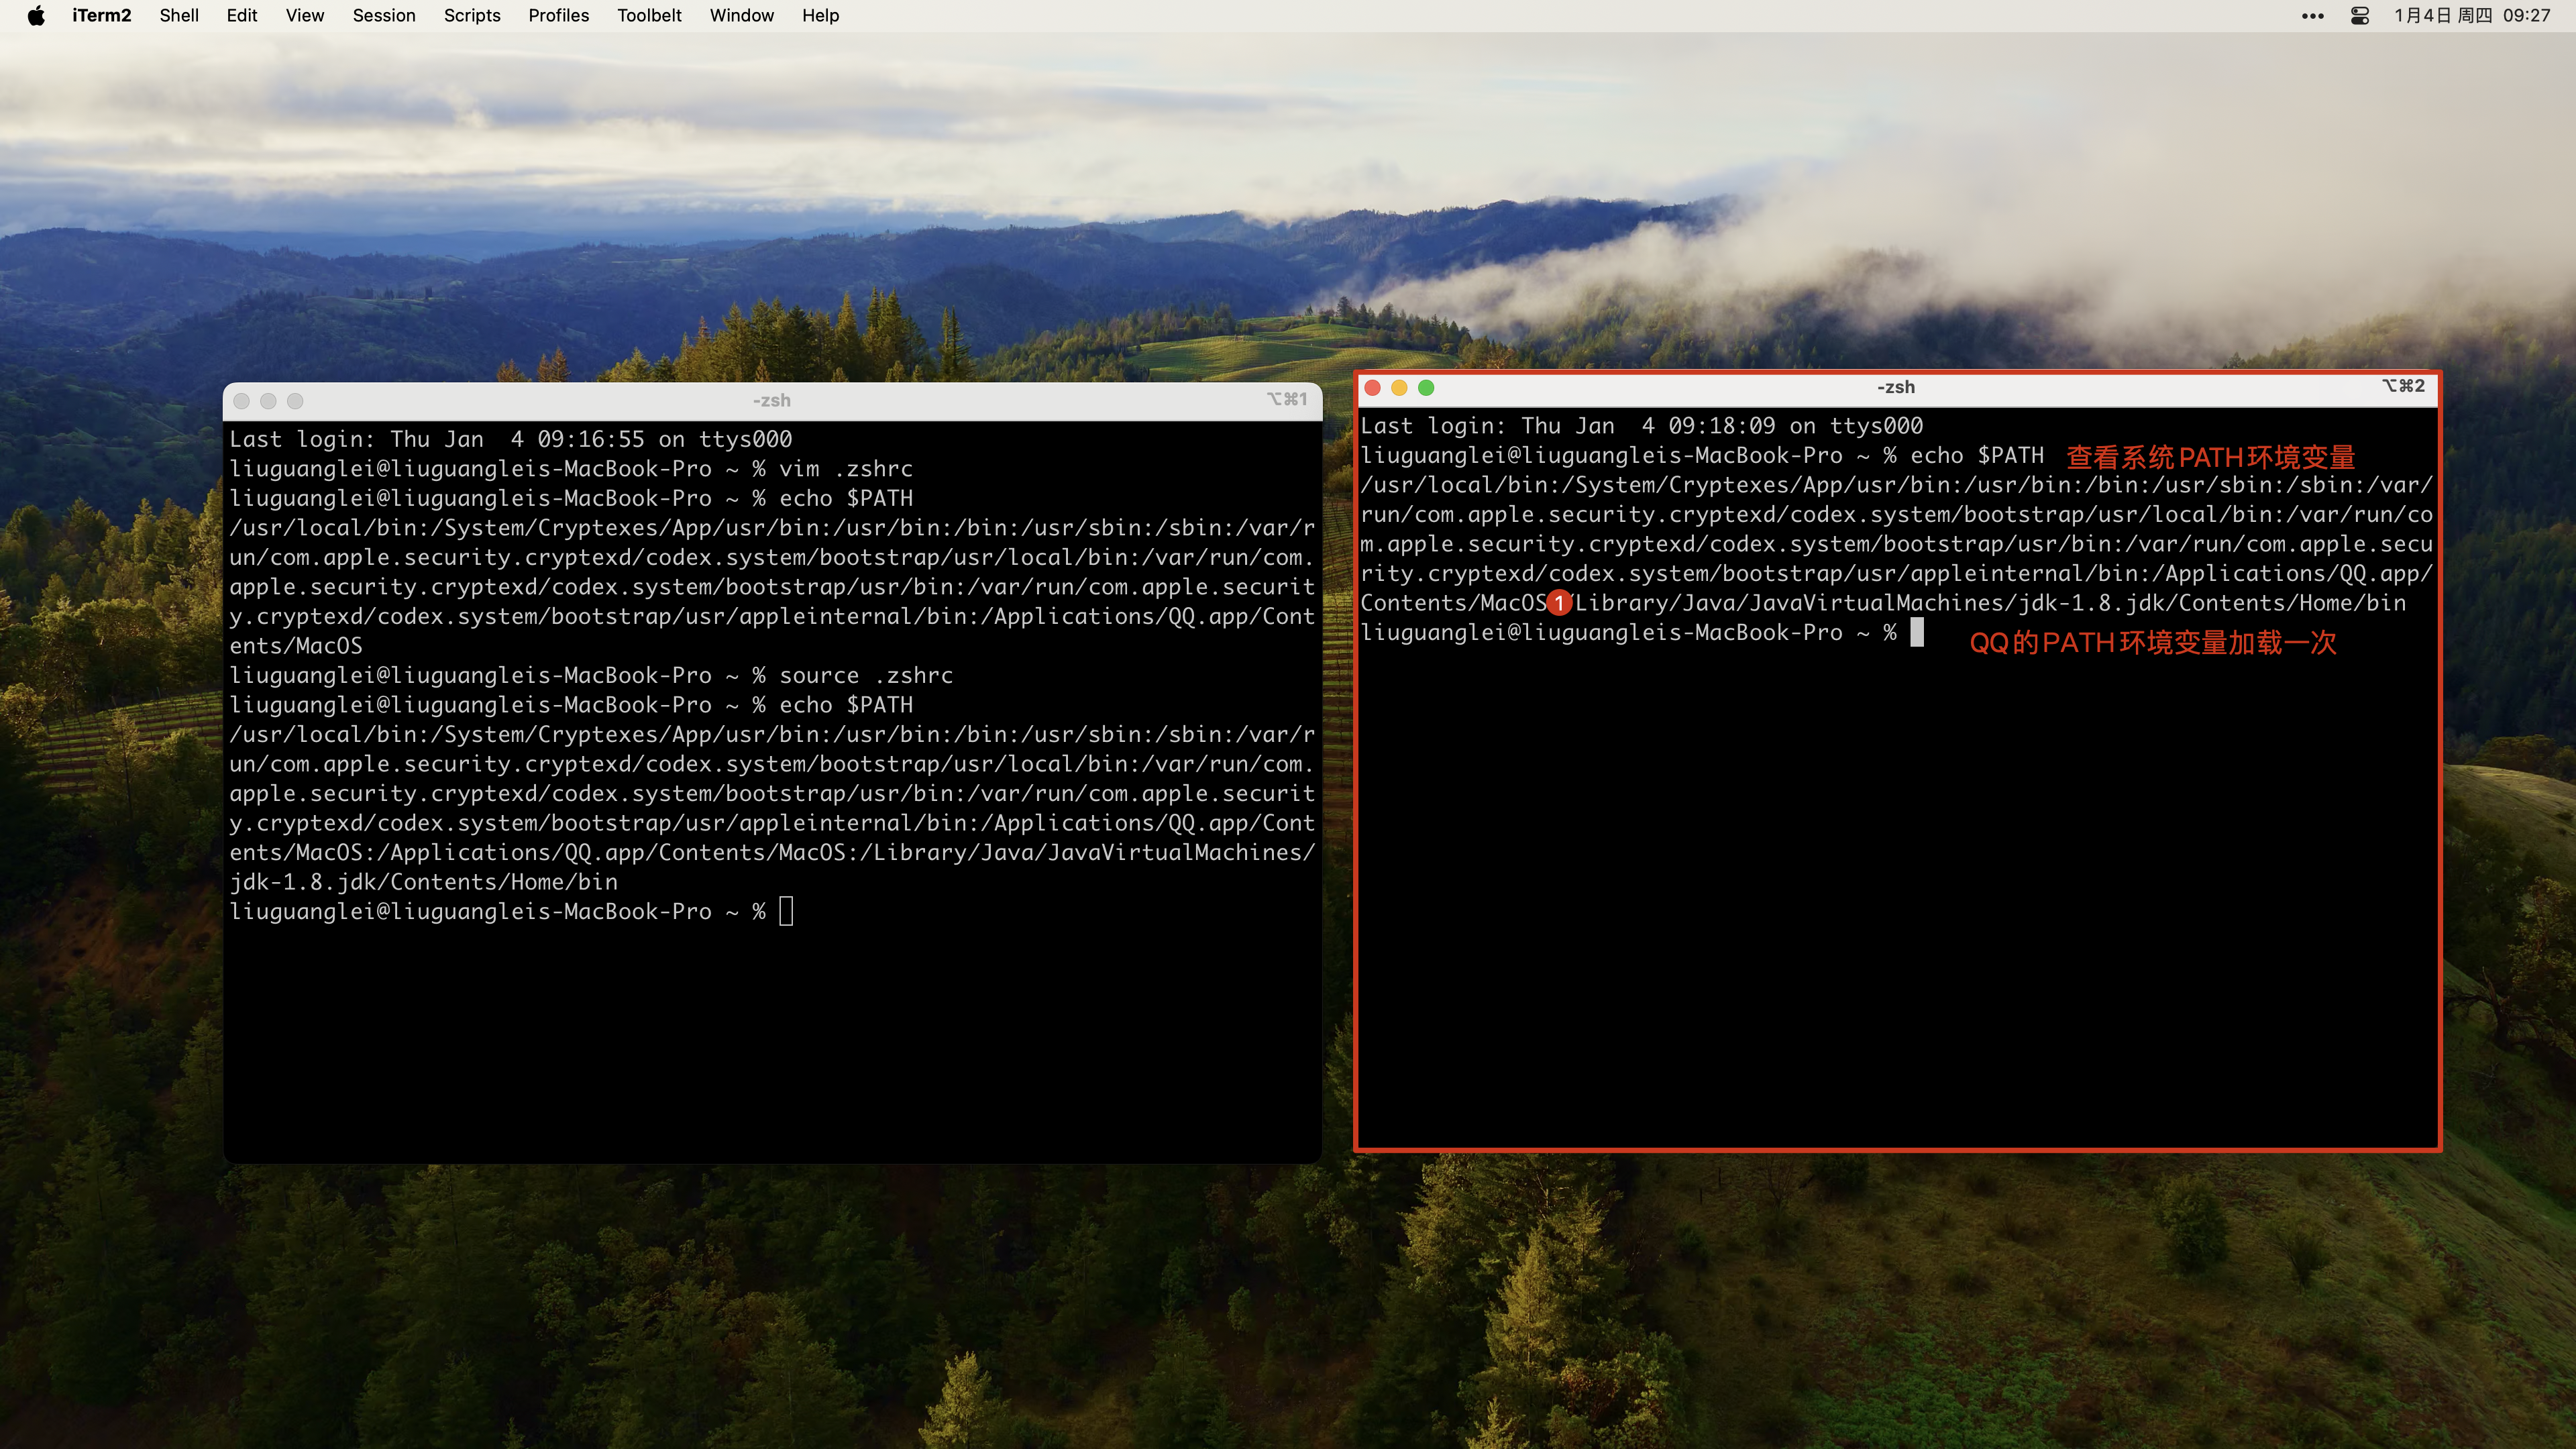Viewport: 2576px width, 1449px height.
Task: Click the '/usr/local/bin' output line in right terminal
Action: click(1896, 485)
